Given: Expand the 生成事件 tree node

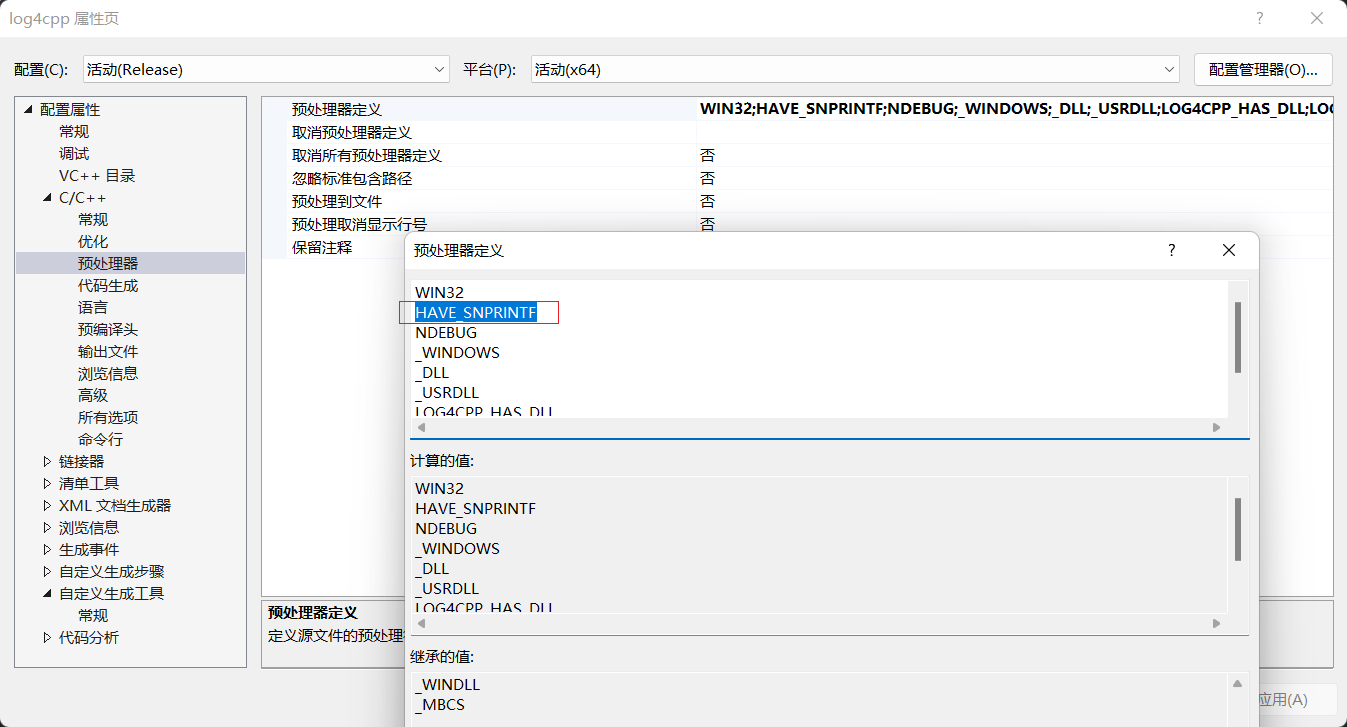Looking at the screenshot, I should click(x=45, y=549).
